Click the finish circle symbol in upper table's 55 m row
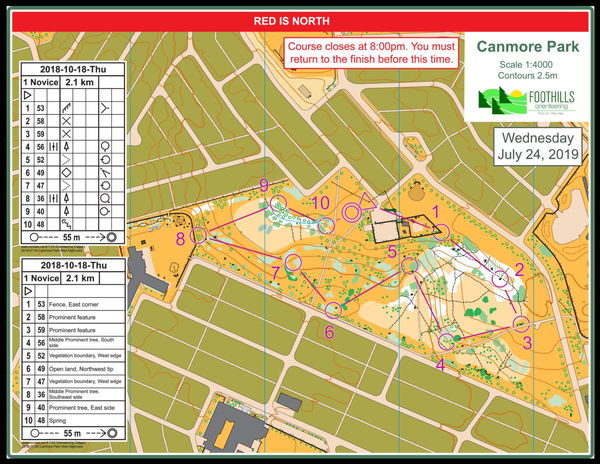600x464 pixels. pyautogui.click(x=111, y=237)
